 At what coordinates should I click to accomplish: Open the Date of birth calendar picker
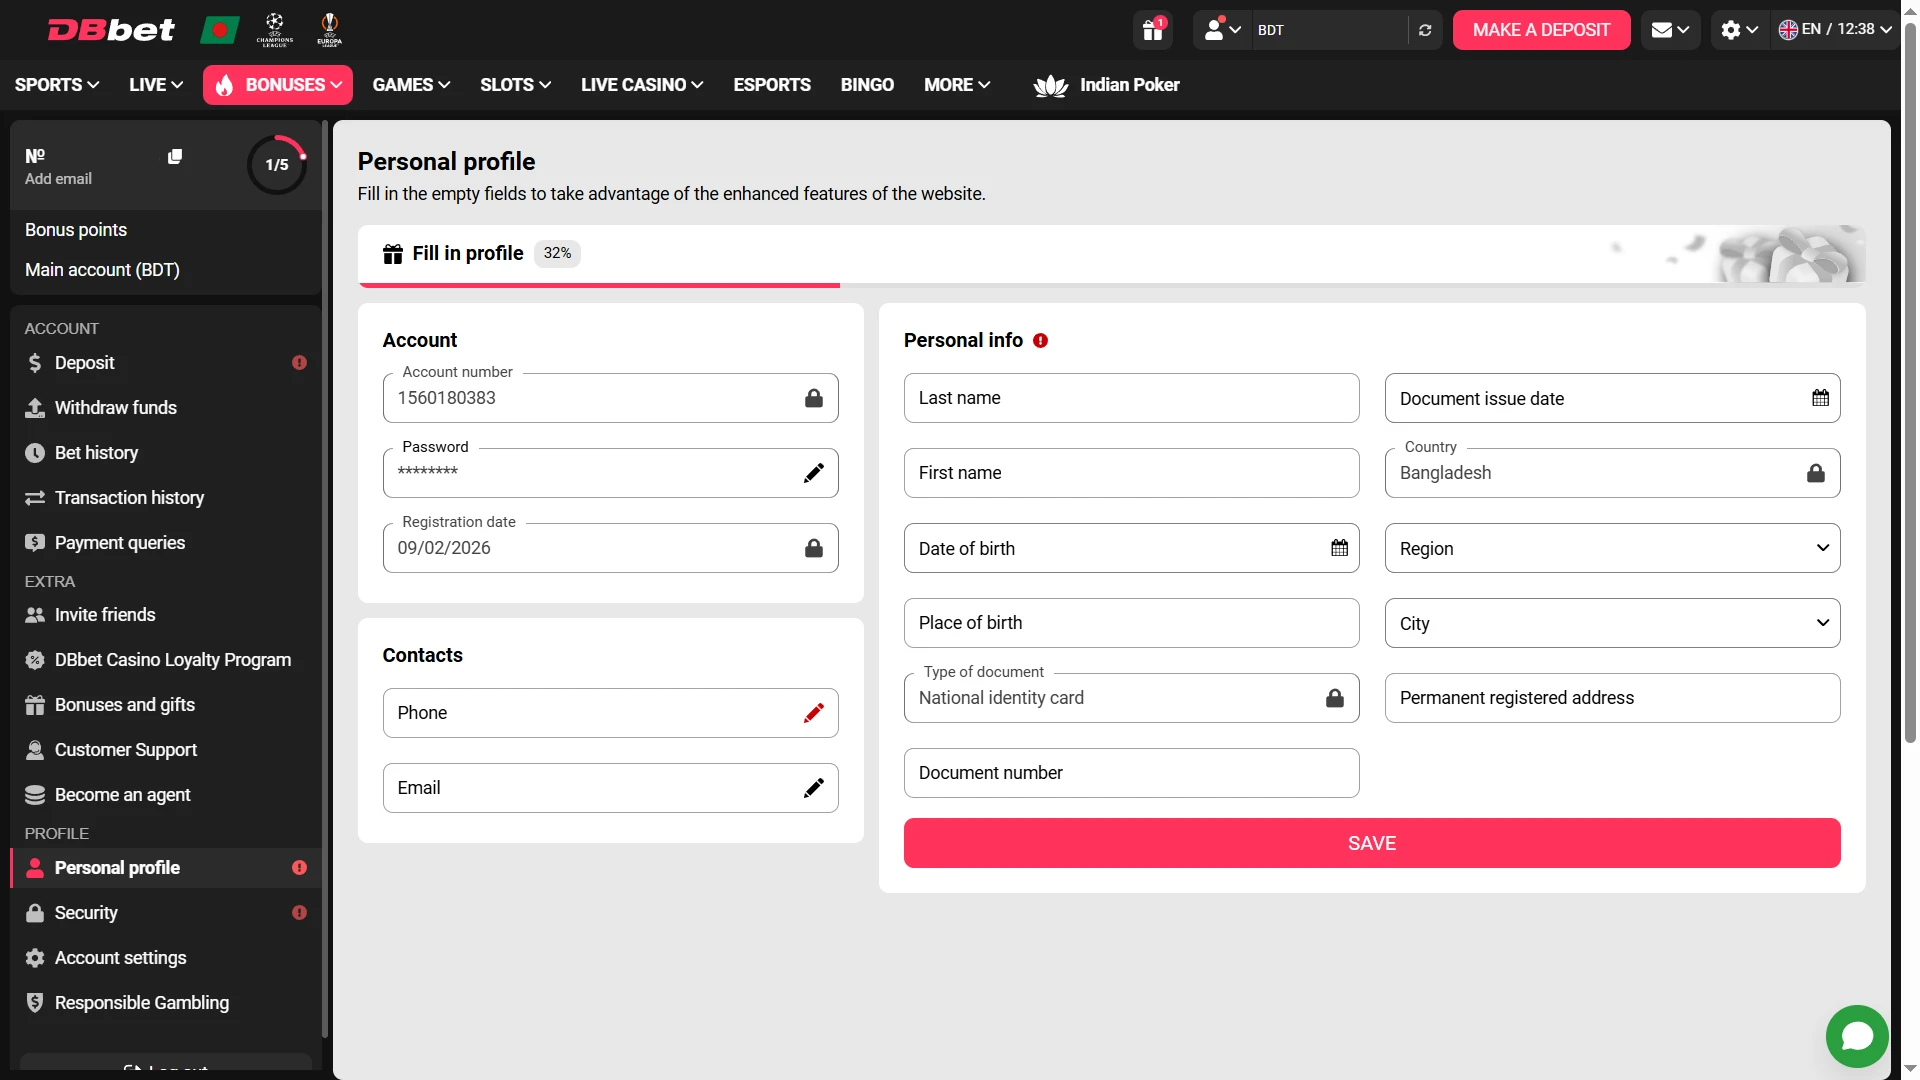[1338, 548]
